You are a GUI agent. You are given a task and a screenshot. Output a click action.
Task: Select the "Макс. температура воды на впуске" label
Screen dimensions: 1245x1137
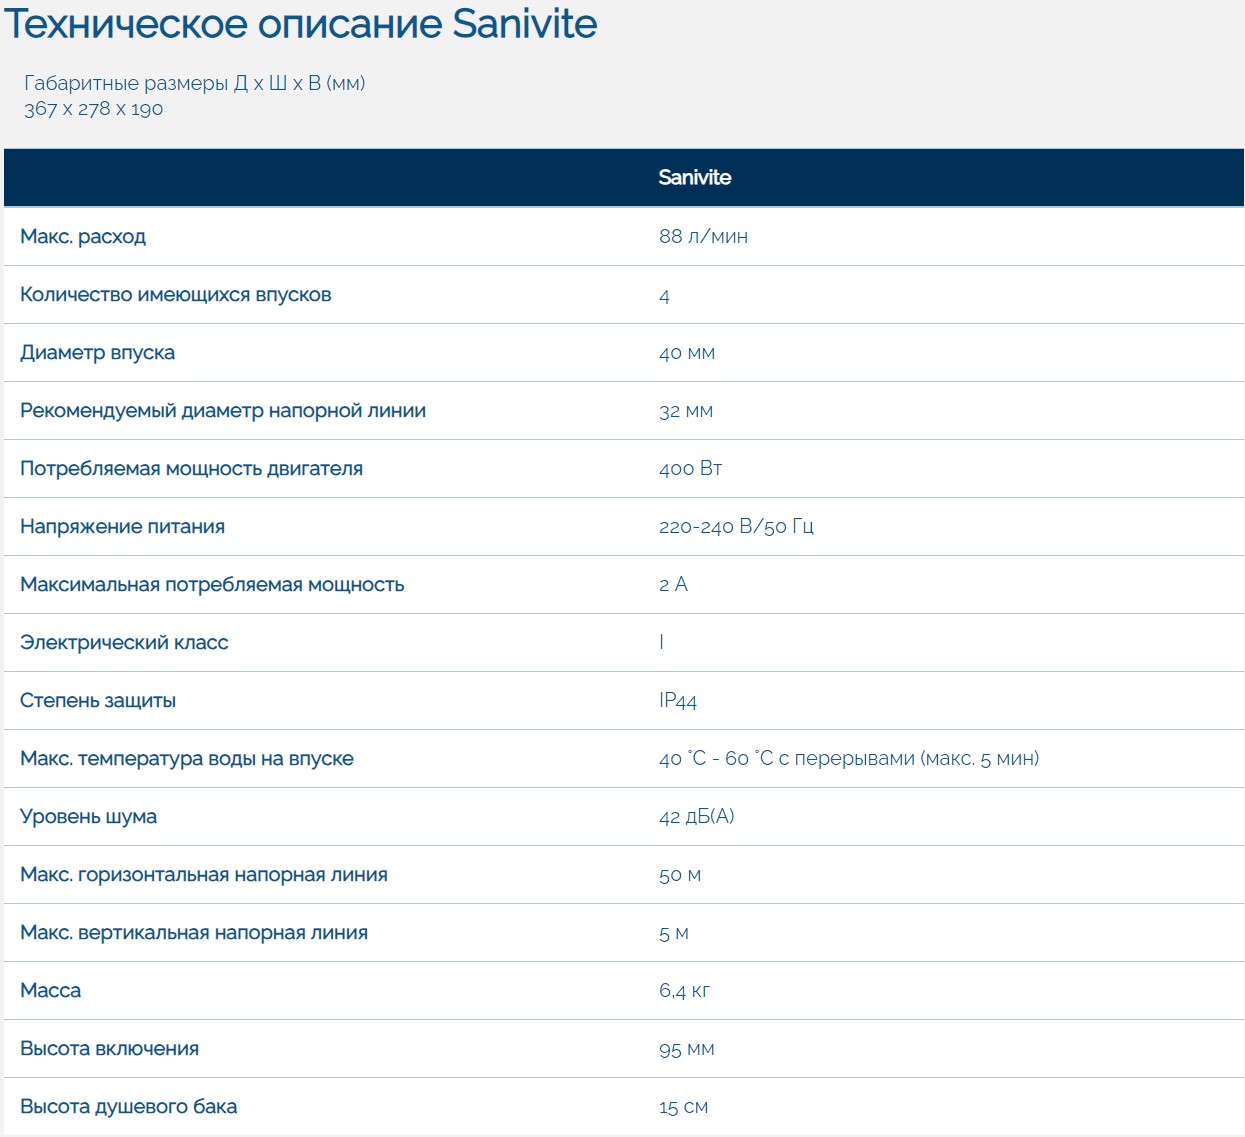[x=187, y=759]
